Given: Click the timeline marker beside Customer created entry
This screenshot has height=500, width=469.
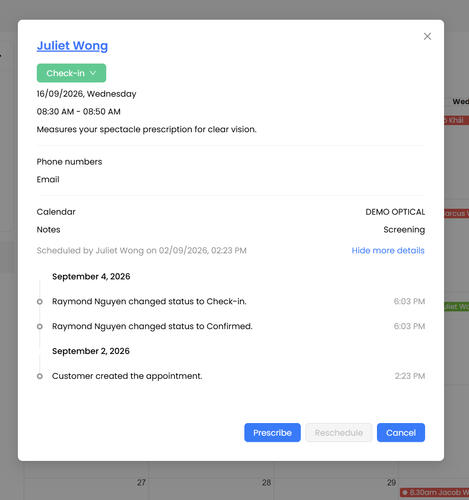Looking at the screenshot, I should (x=40, y=376).
